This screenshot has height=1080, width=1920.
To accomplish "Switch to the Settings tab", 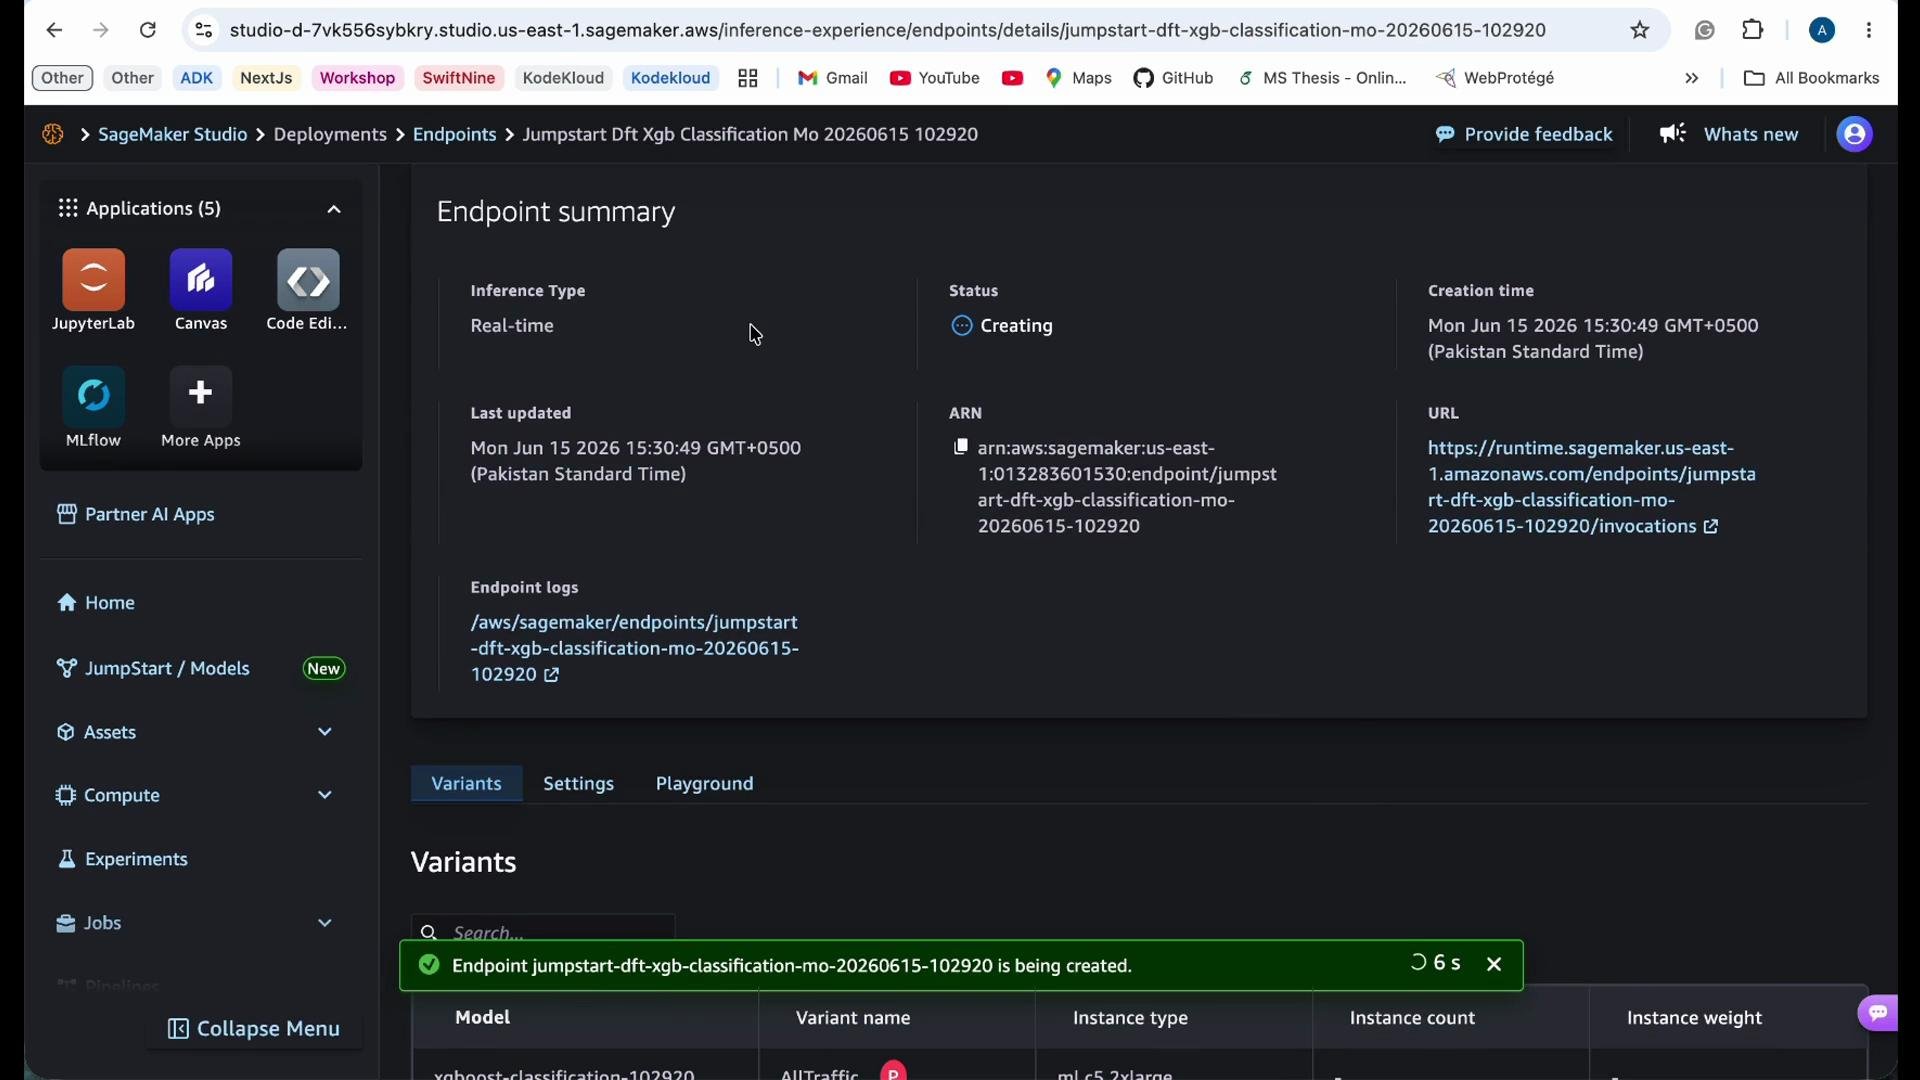I will click(x=578, y=784).
